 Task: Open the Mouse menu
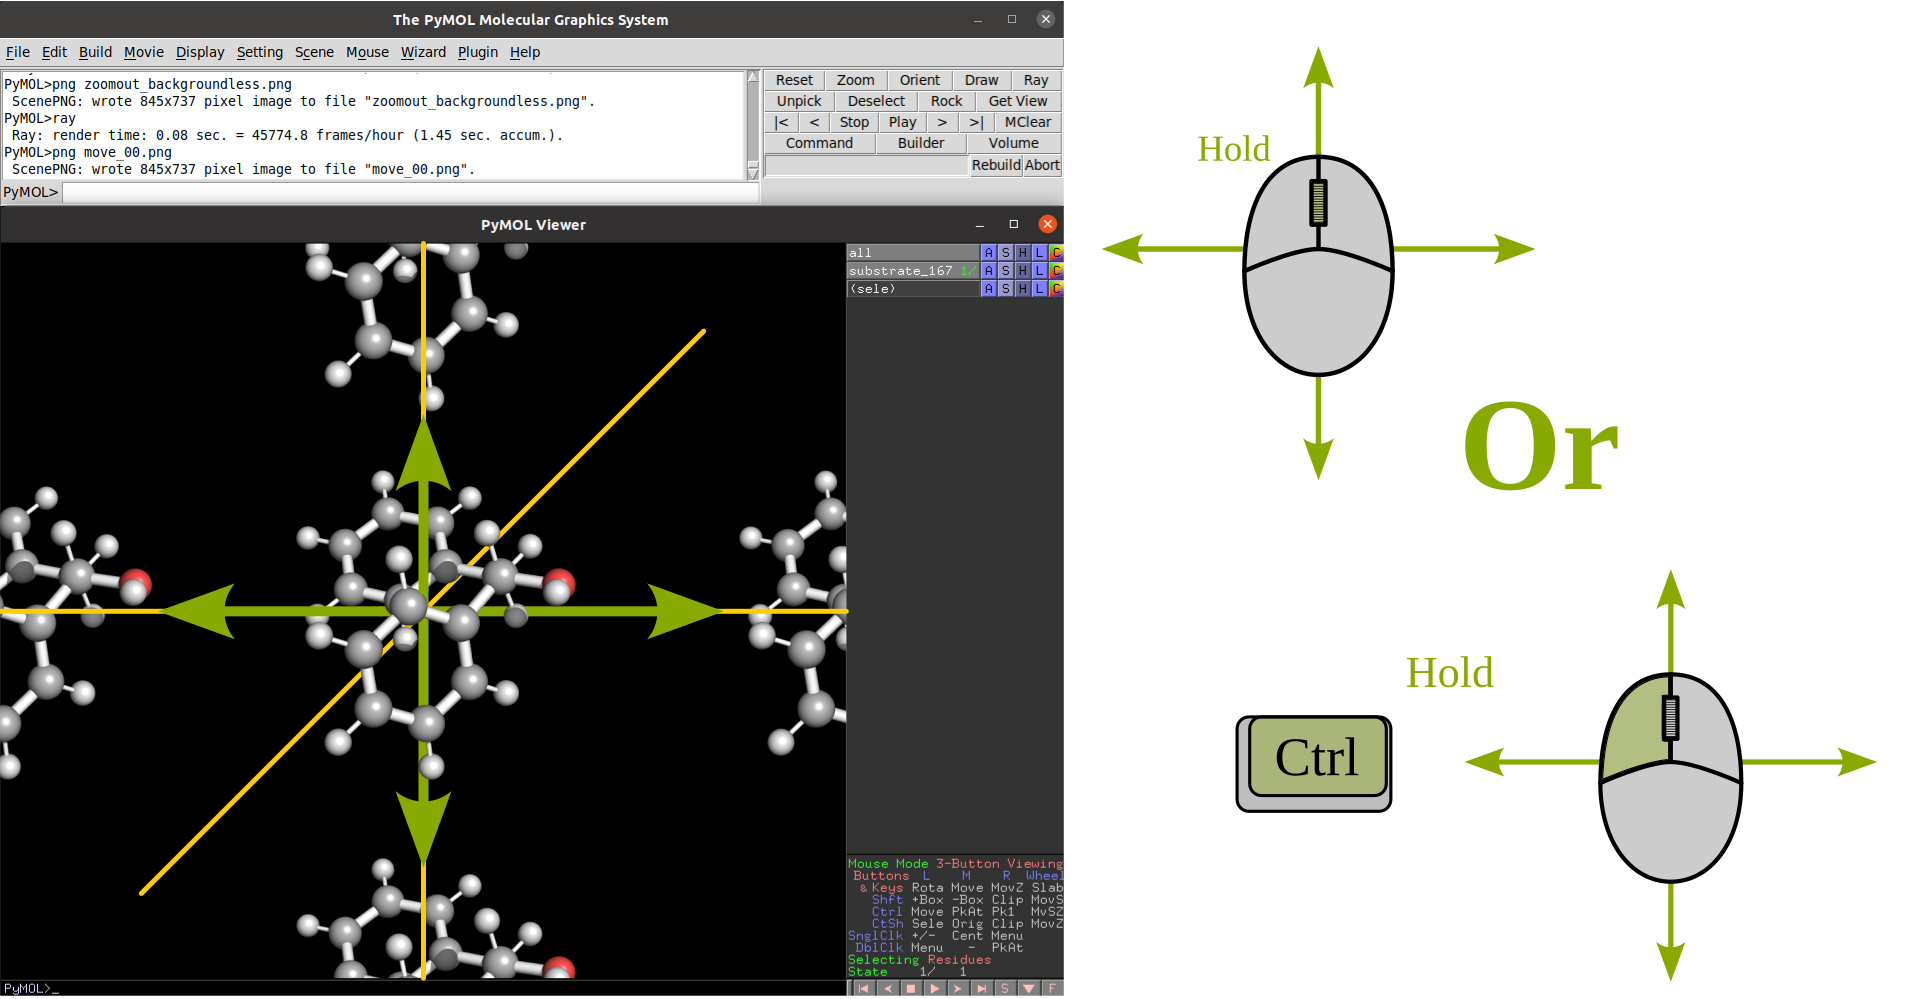click(367, 52)
